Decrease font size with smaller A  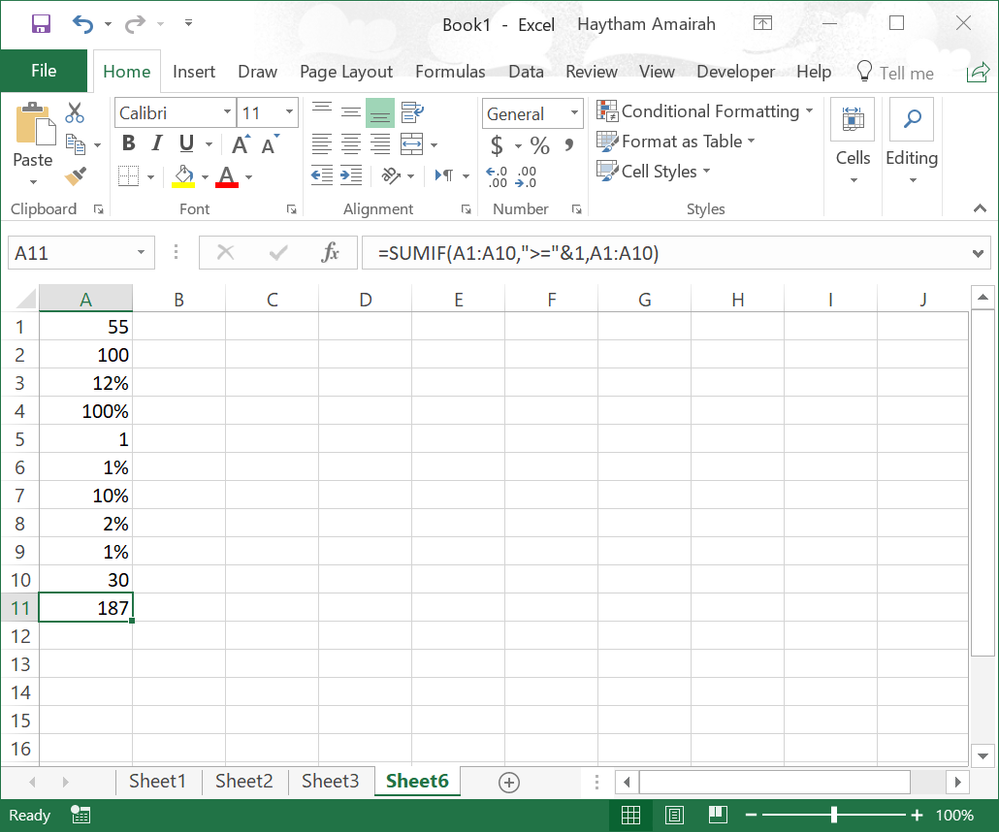[x=270, y=145]
